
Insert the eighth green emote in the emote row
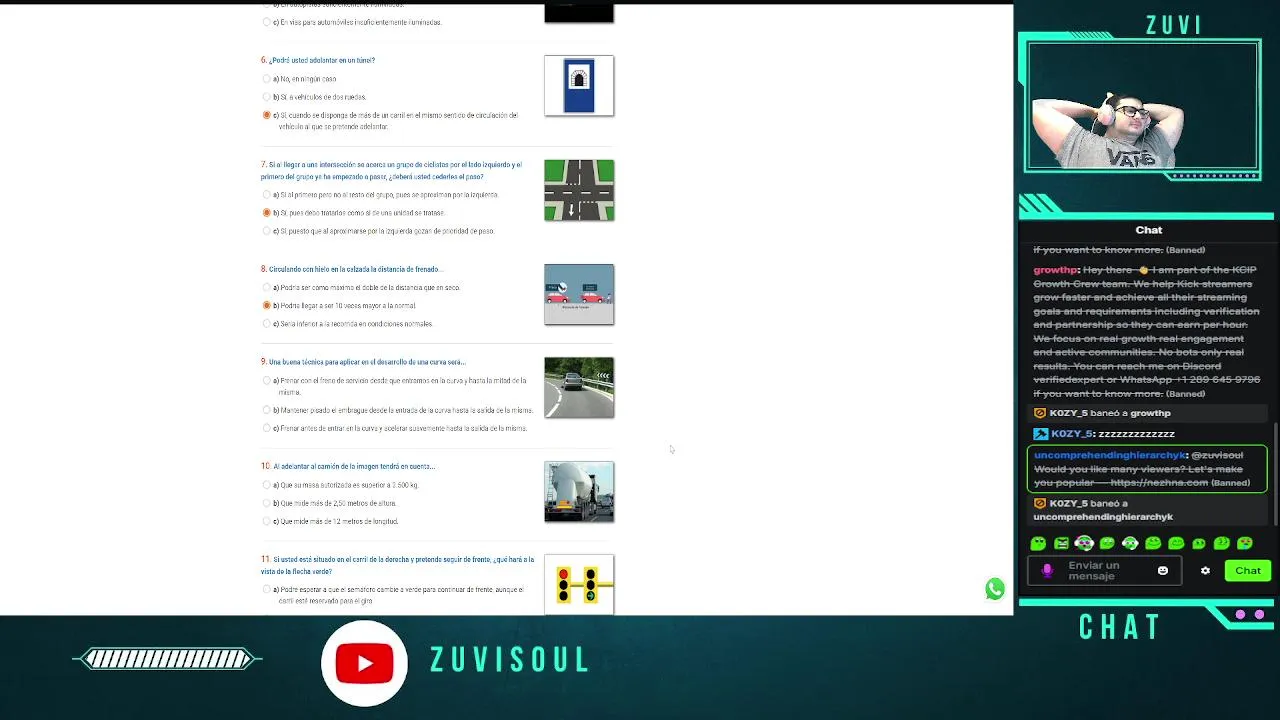pos(1199,544)
